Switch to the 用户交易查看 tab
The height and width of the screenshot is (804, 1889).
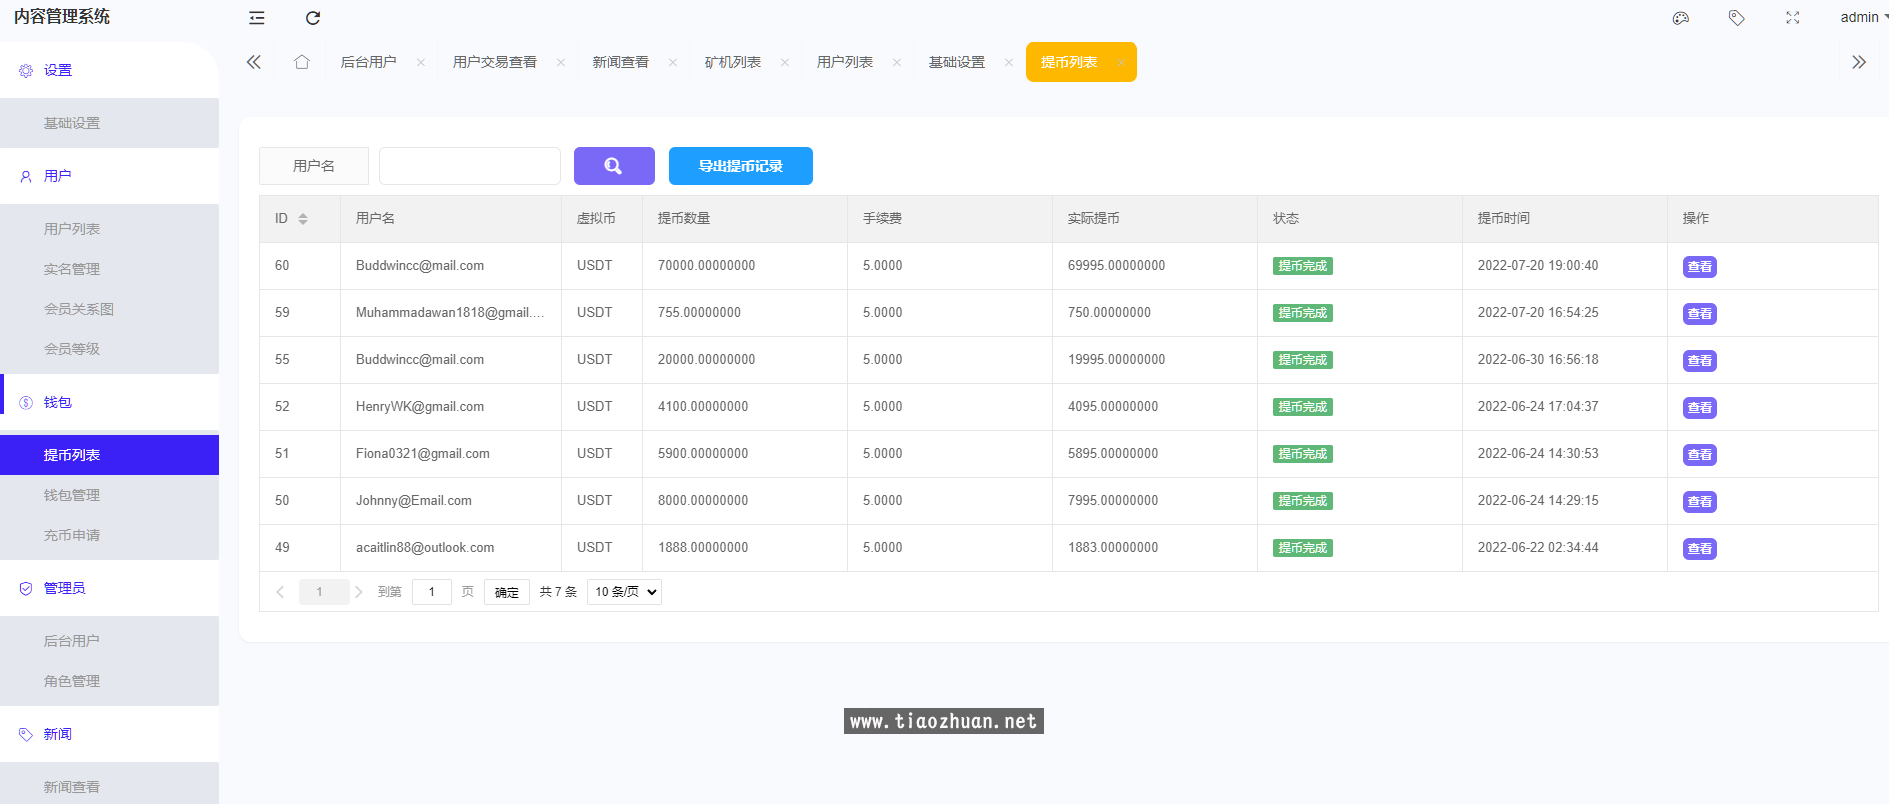[x=495, y=62]
